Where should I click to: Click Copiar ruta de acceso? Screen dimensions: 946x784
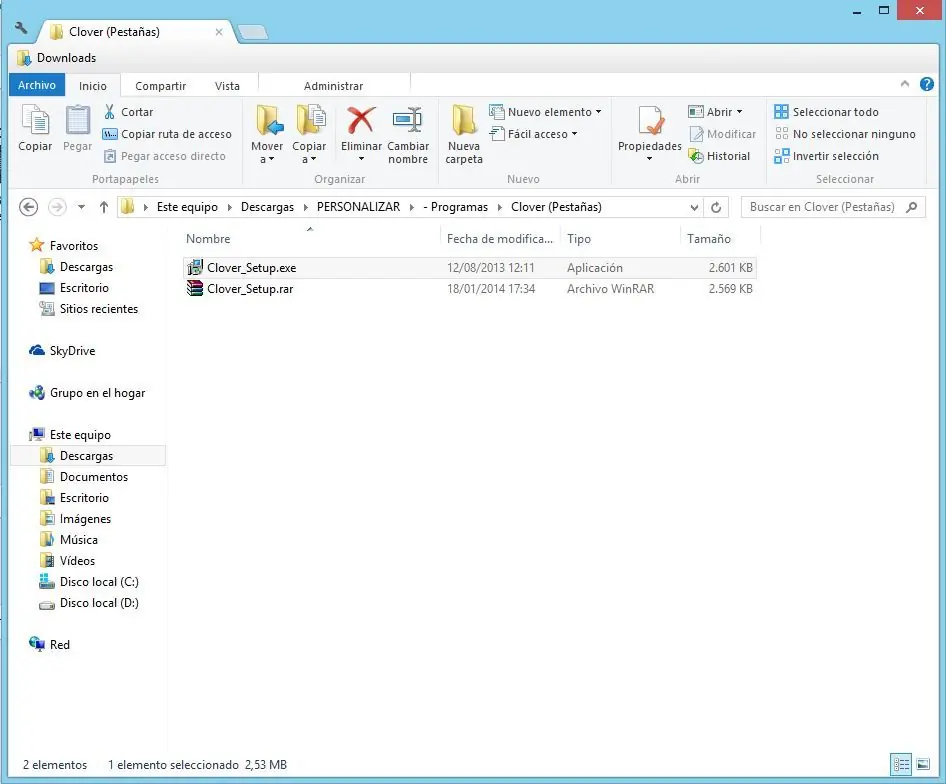[x=168, y=134]
